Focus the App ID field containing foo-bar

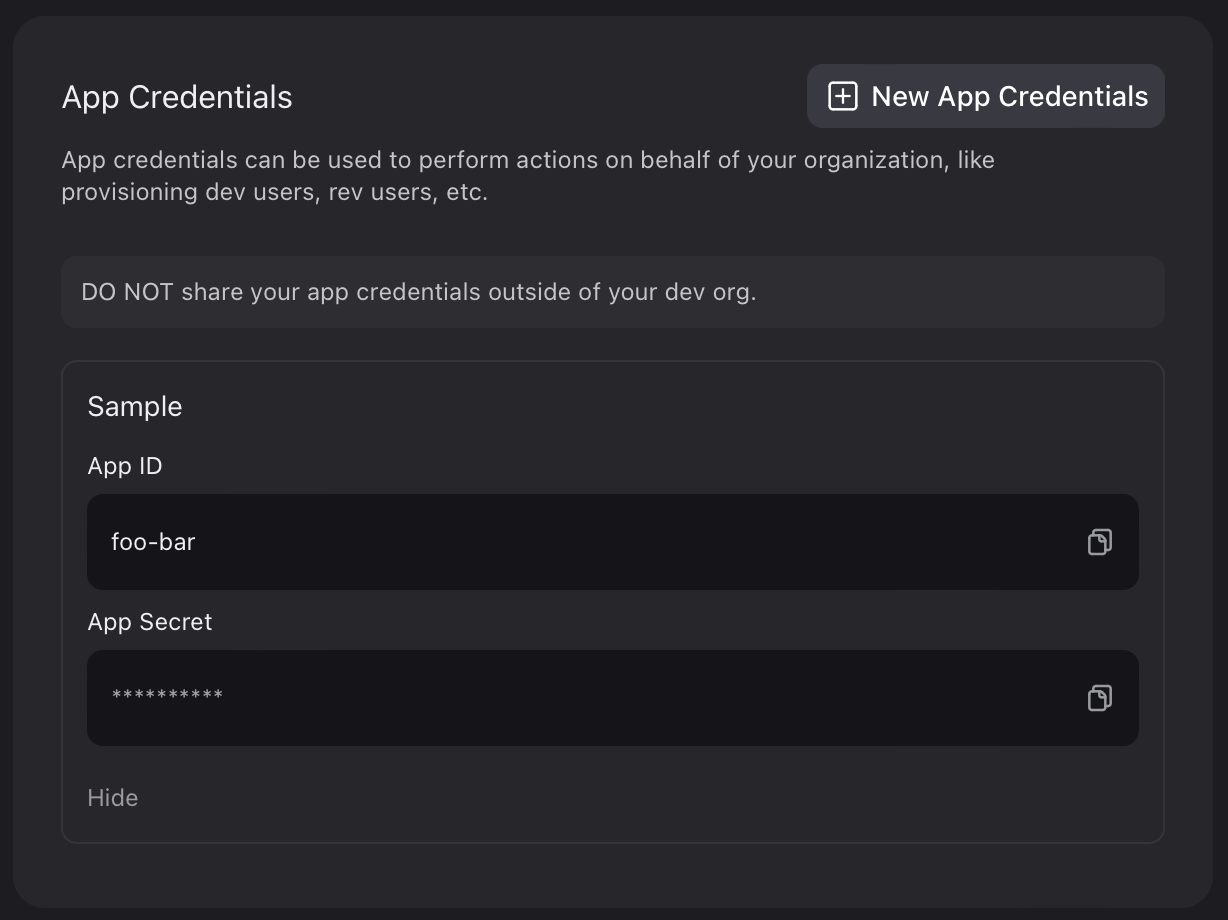pos(612,541)
